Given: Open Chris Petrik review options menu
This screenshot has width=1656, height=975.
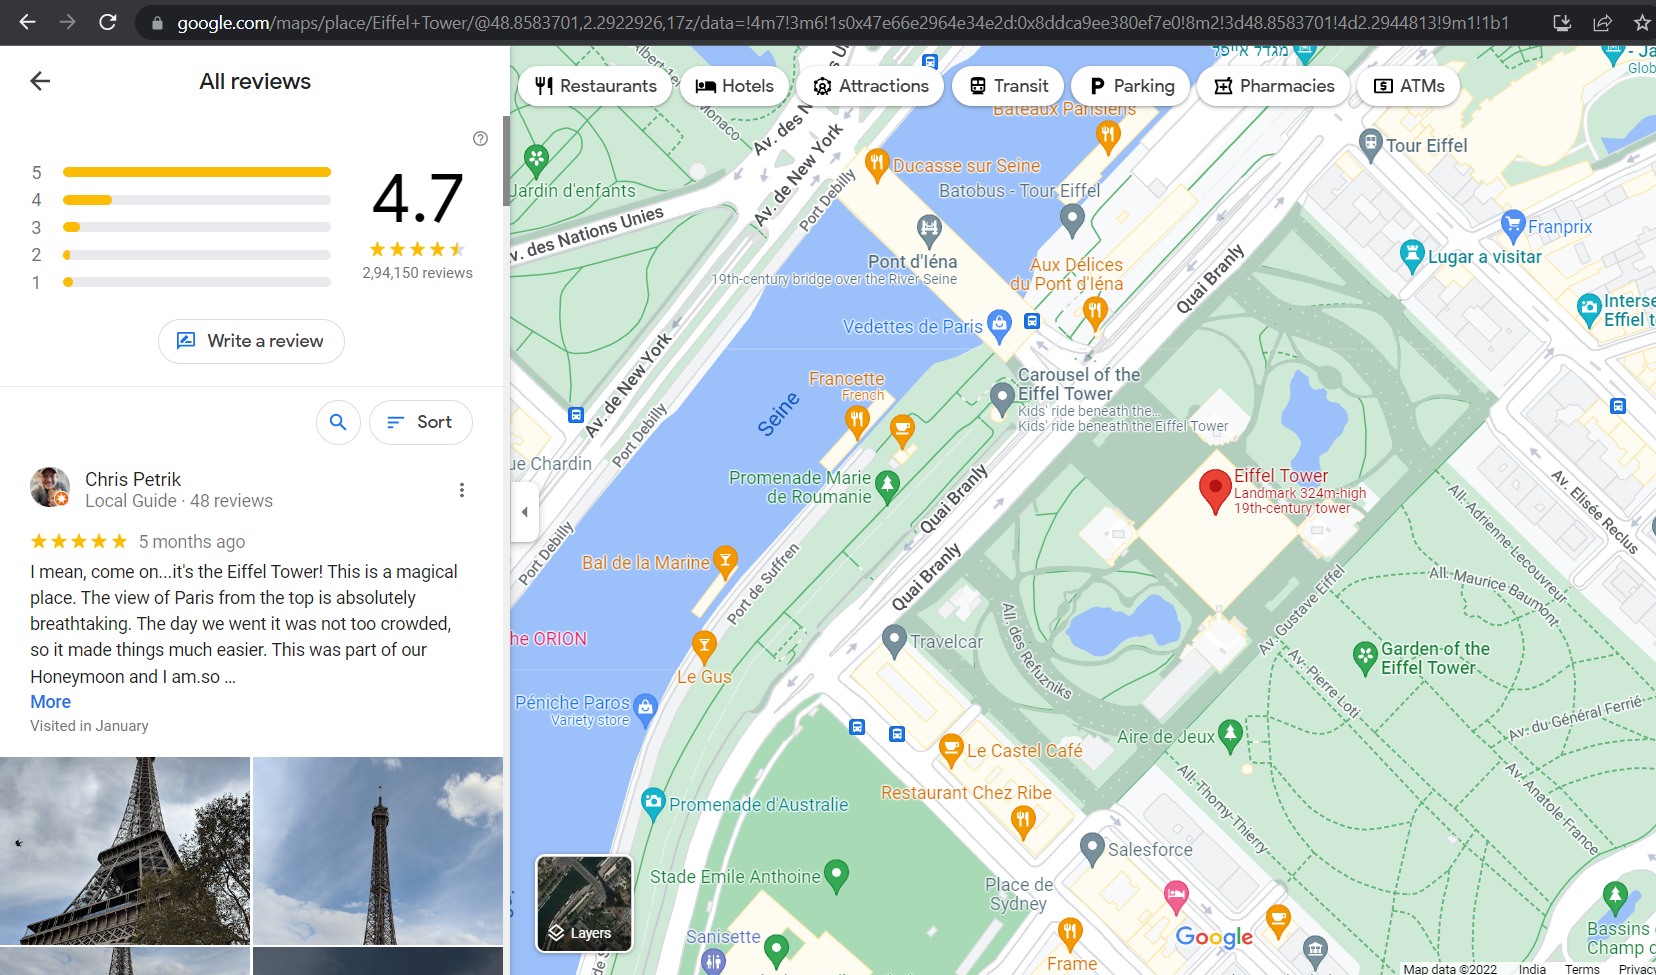Looking at the screenshot, I should [461, 490].
